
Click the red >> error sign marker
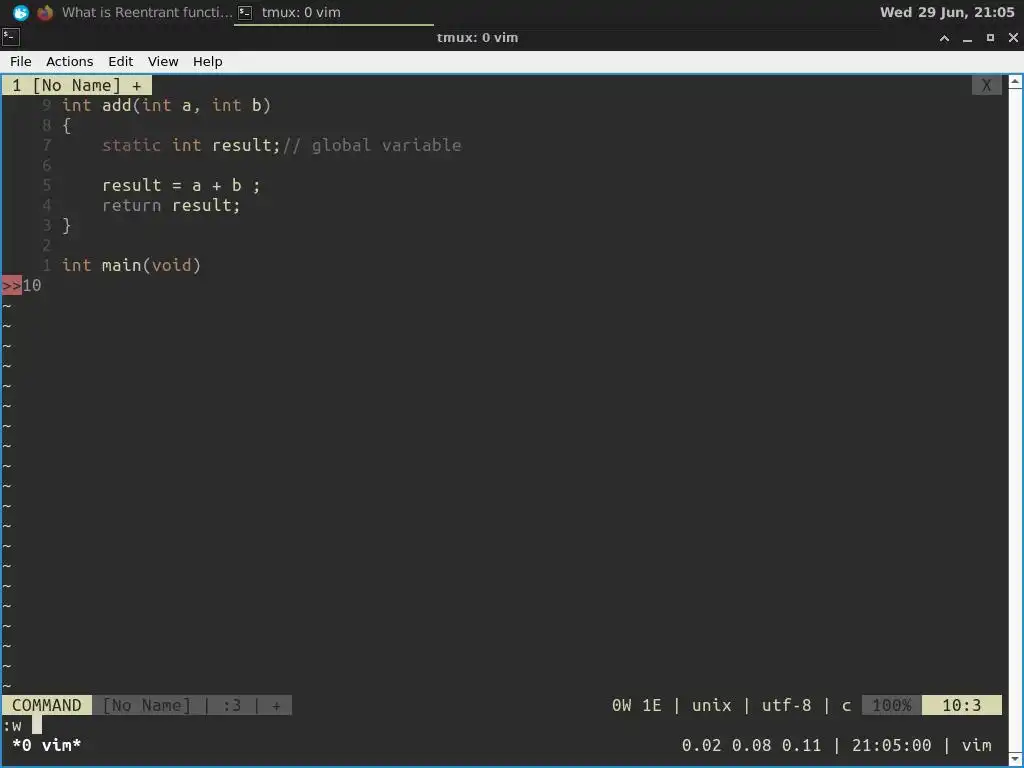pos(12,285)
